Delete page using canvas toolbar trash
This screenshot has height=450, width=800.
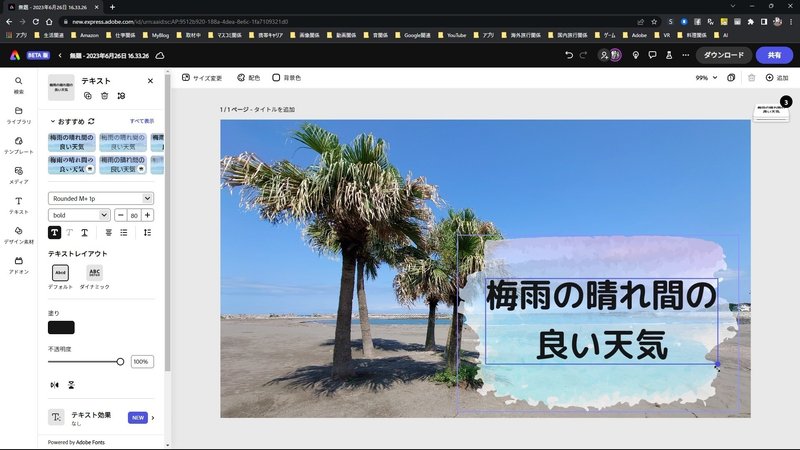tap(752, 78)
